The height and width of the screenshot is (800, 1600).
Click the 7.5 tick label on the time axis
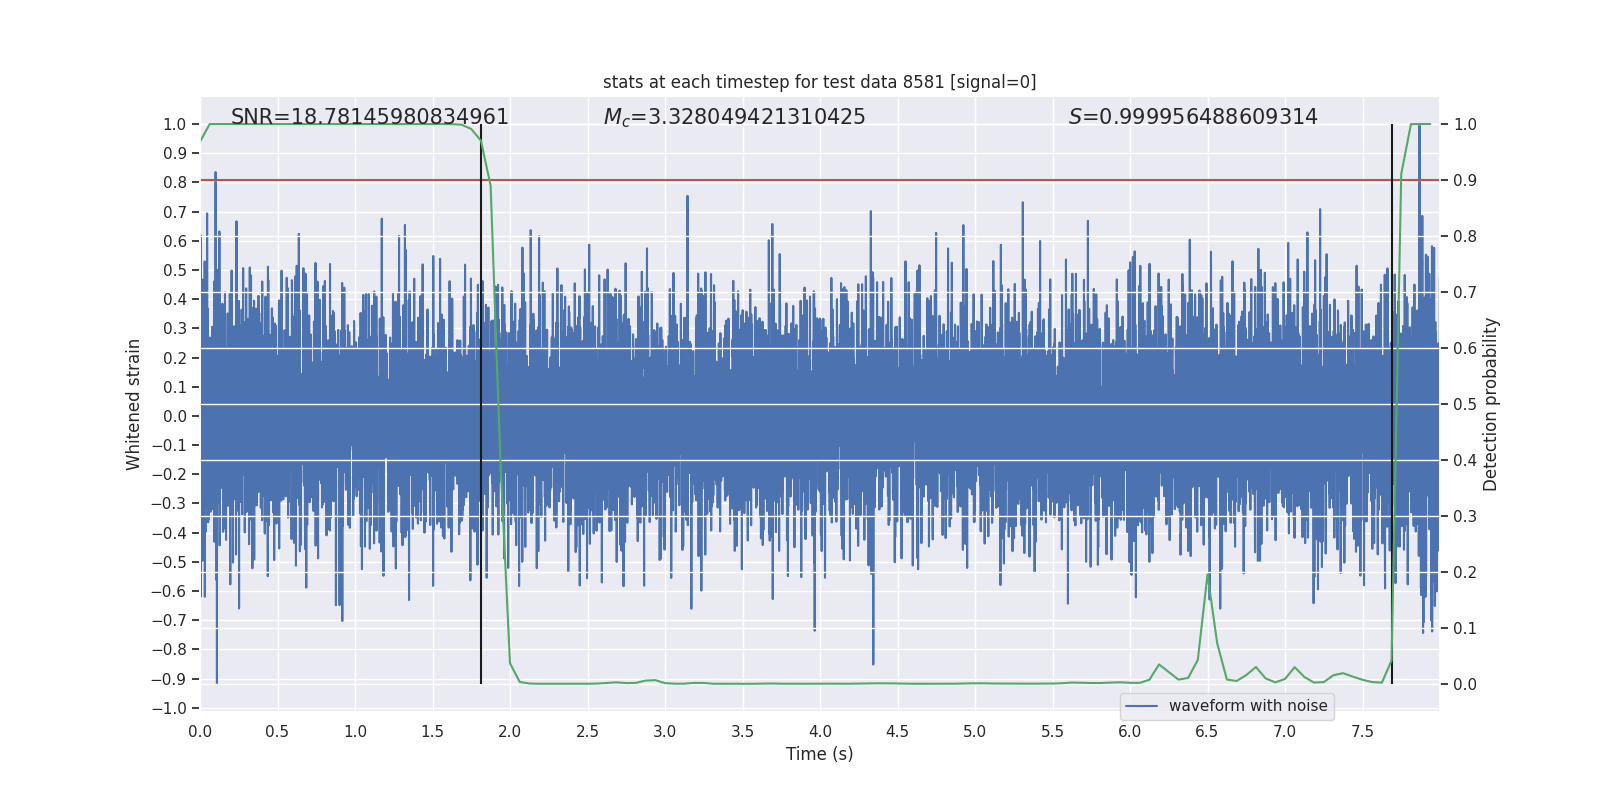1362,731
